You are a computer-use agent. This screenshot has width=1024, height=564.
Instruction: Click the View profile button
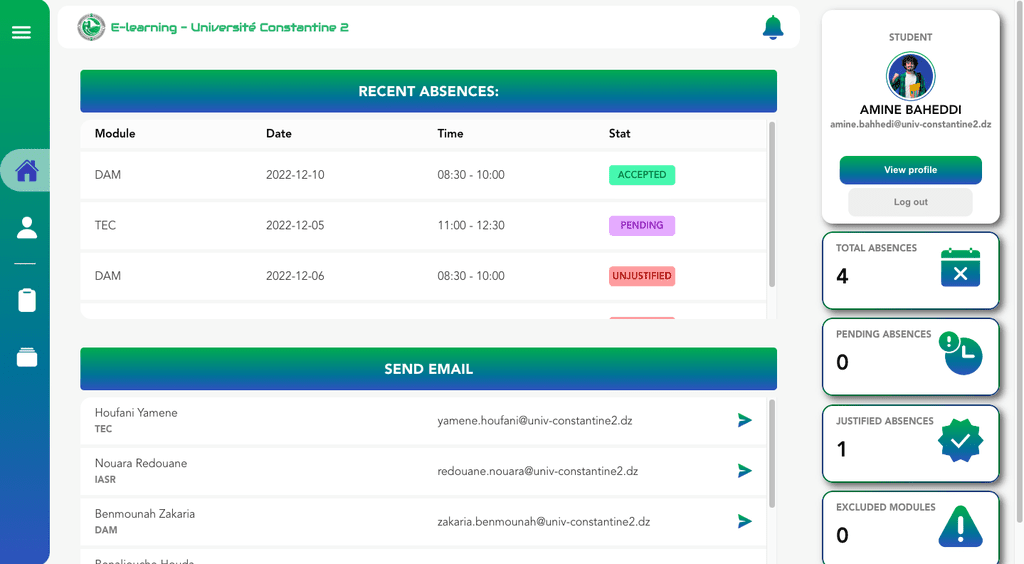(x=910, y=170)
